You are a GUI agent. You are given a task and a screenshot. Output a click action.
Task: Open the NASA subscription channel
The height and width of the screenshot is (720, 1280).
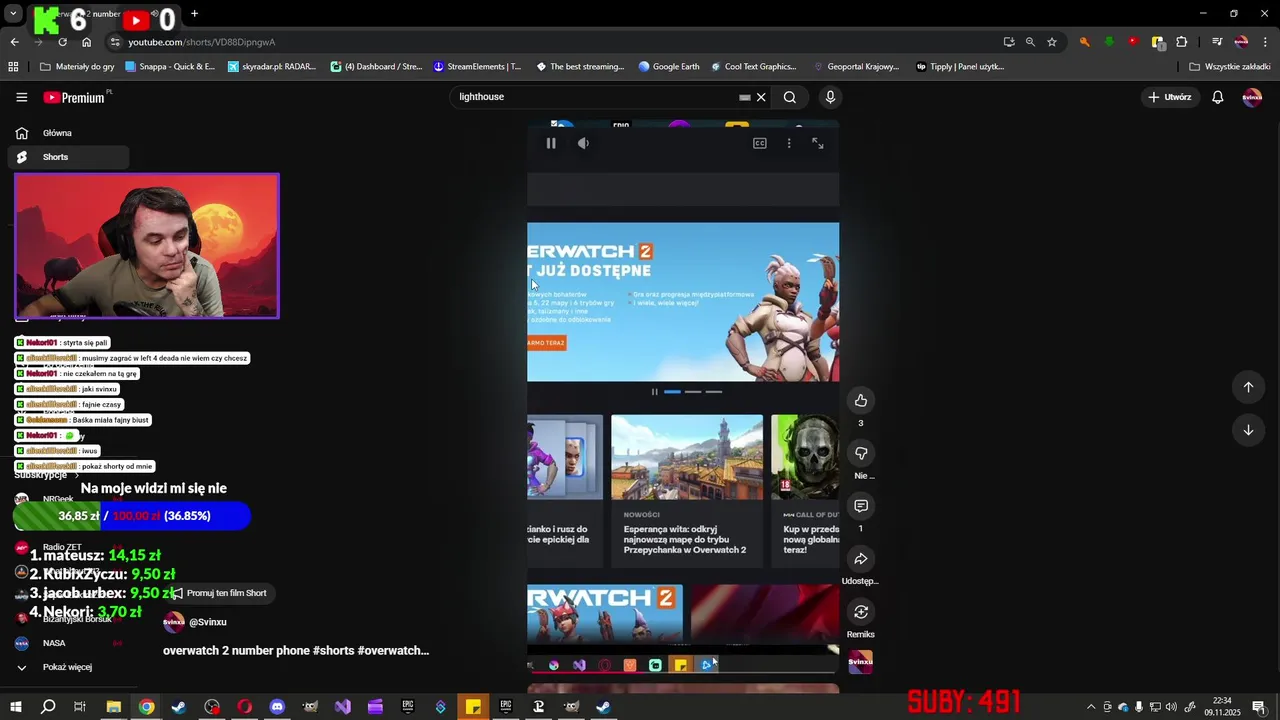click(x=68, y=643)
